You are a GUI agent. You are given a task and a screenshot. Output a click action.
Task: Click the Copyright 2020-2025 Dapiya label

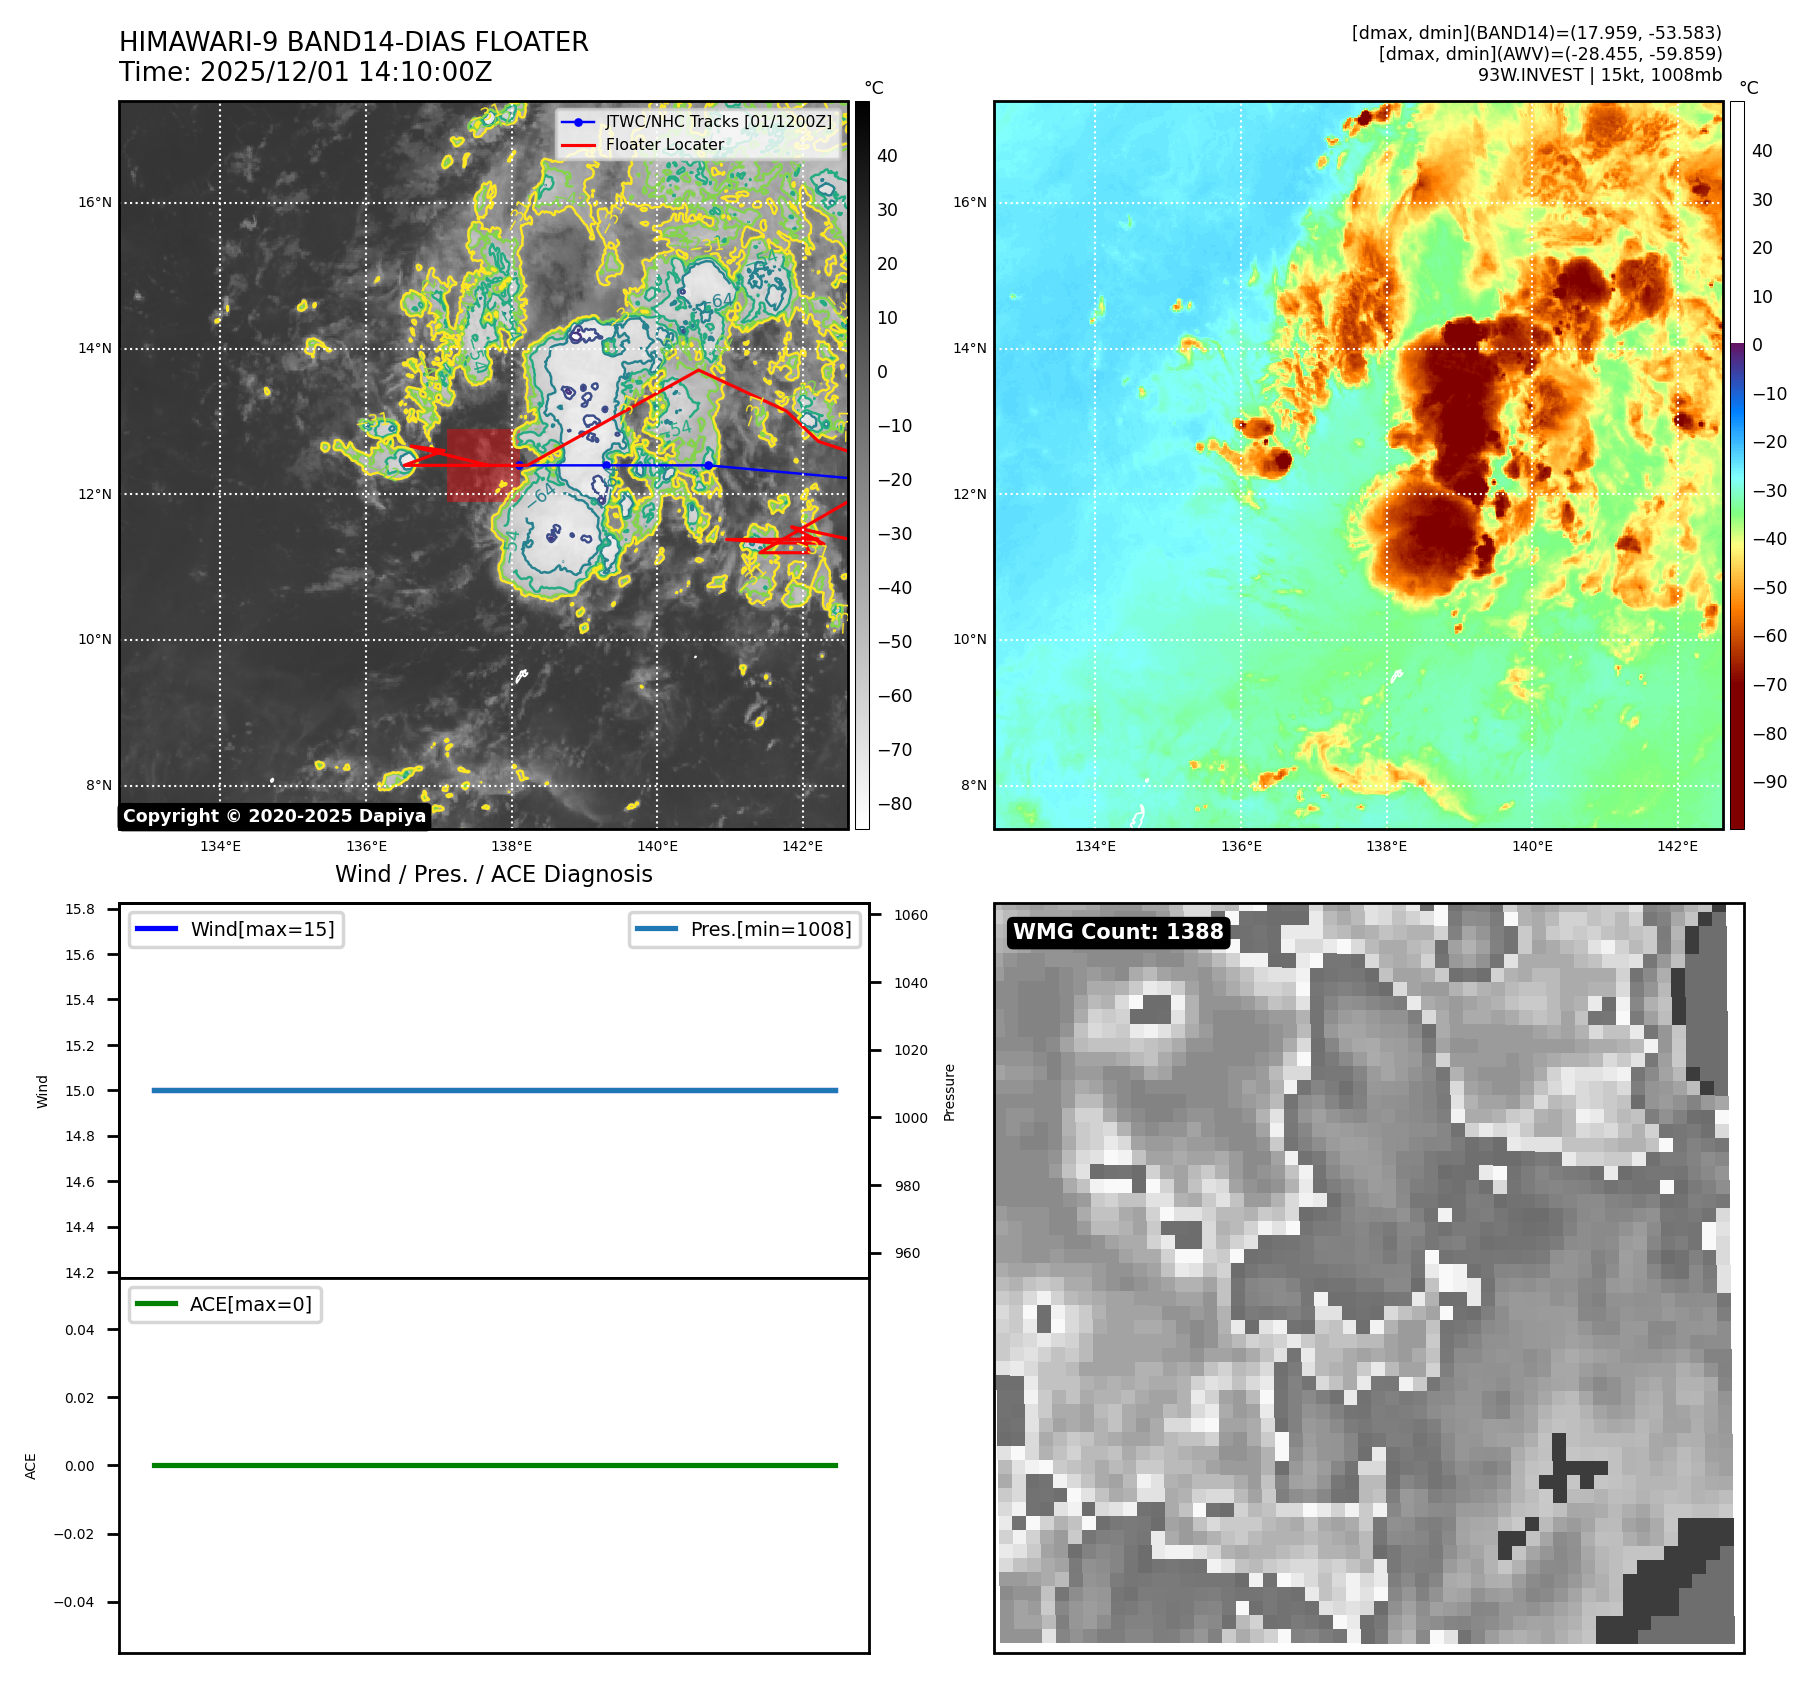(x=274, y=816)
